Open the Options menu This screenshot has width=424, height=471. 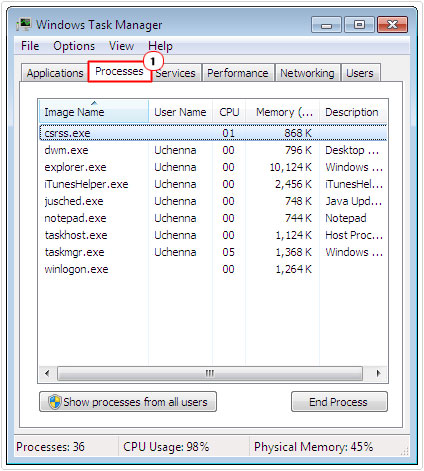[74, 46]
